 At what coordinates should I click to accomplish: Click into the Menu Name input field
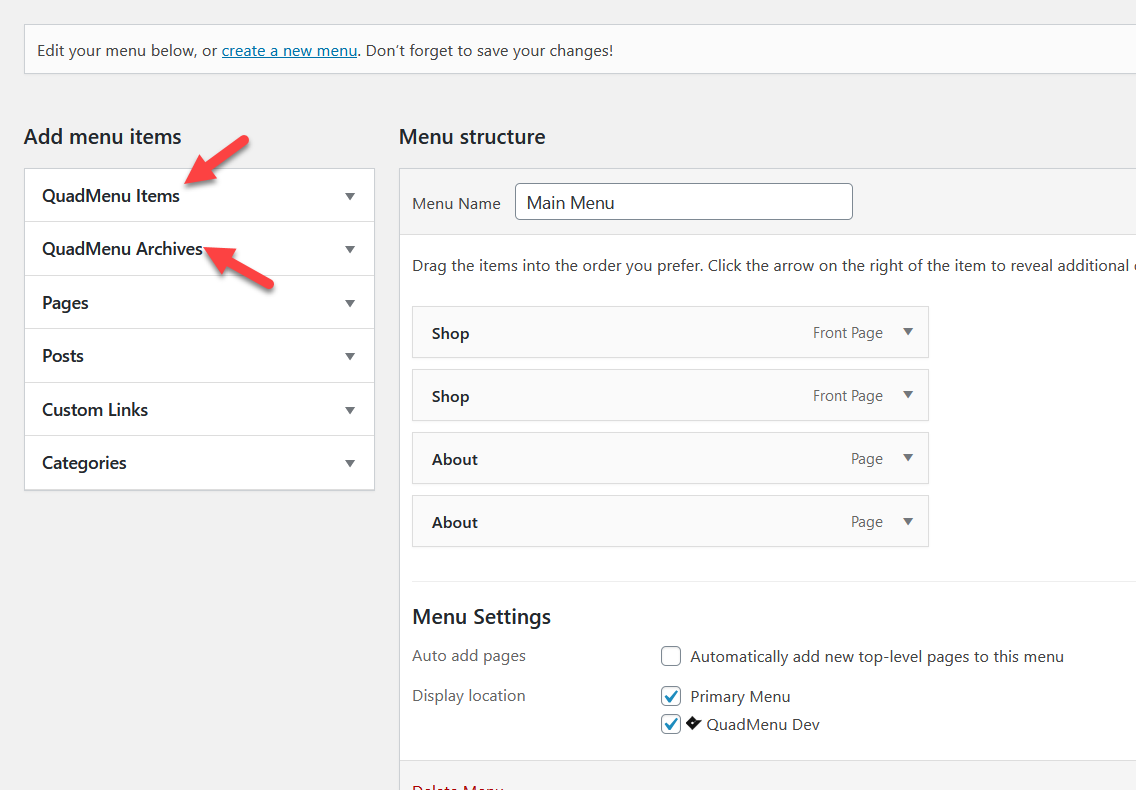(683, 201)
